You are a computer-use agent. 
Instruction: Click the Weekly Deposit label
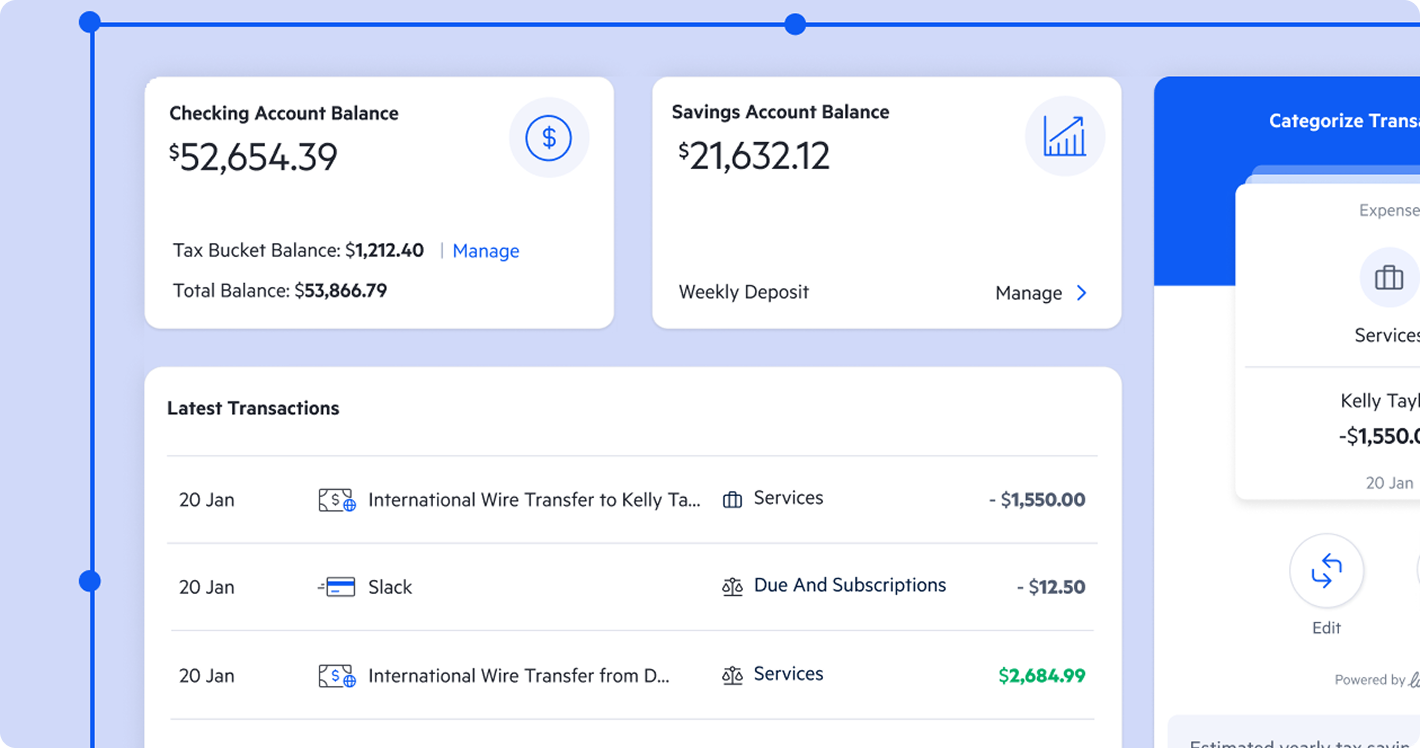(x=744, y=292)
